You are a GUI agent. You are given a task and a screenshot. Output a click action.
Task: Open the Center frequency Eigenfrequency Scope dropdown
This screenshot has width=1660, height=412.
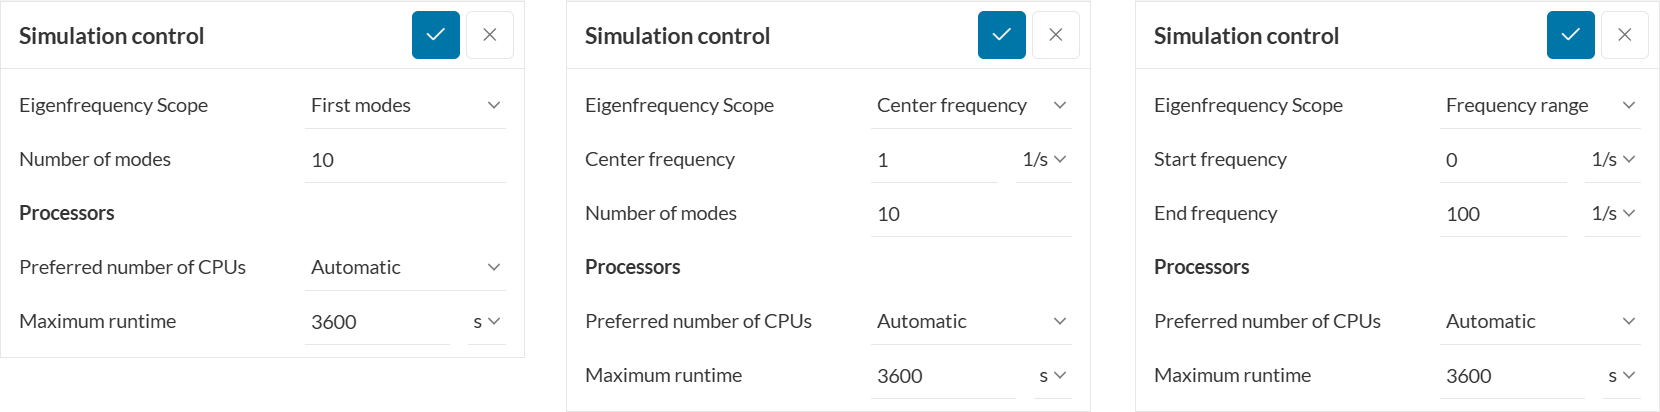[971, 105]
